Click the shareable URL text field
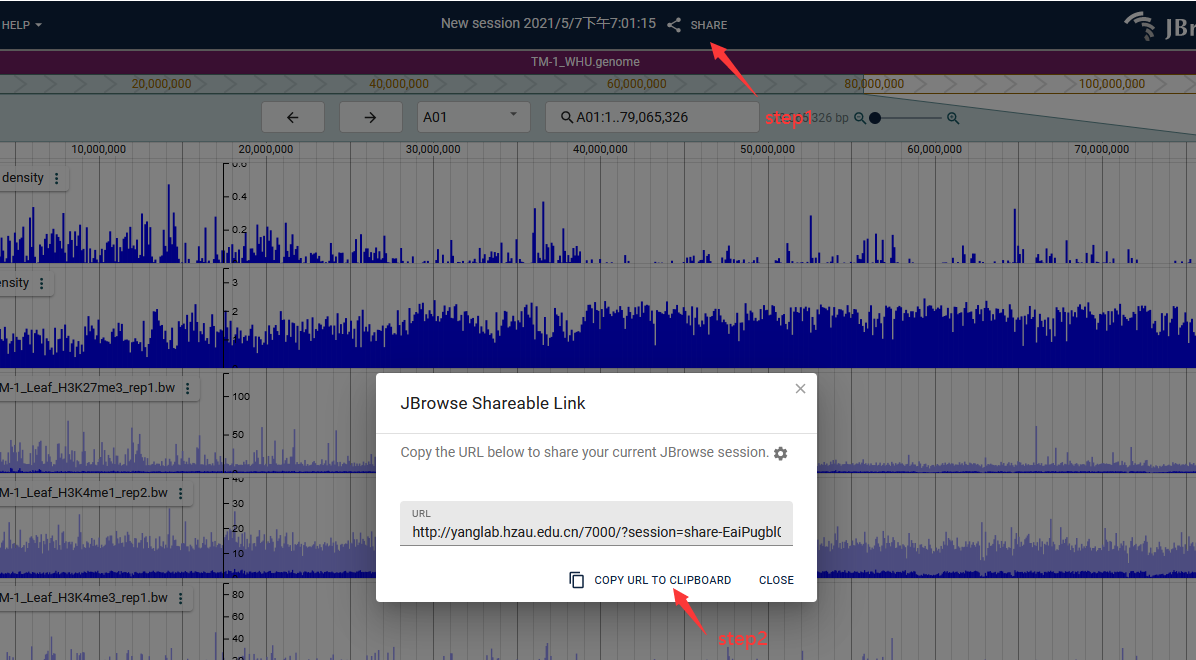1196x660 pixels. tap(596, 531)
